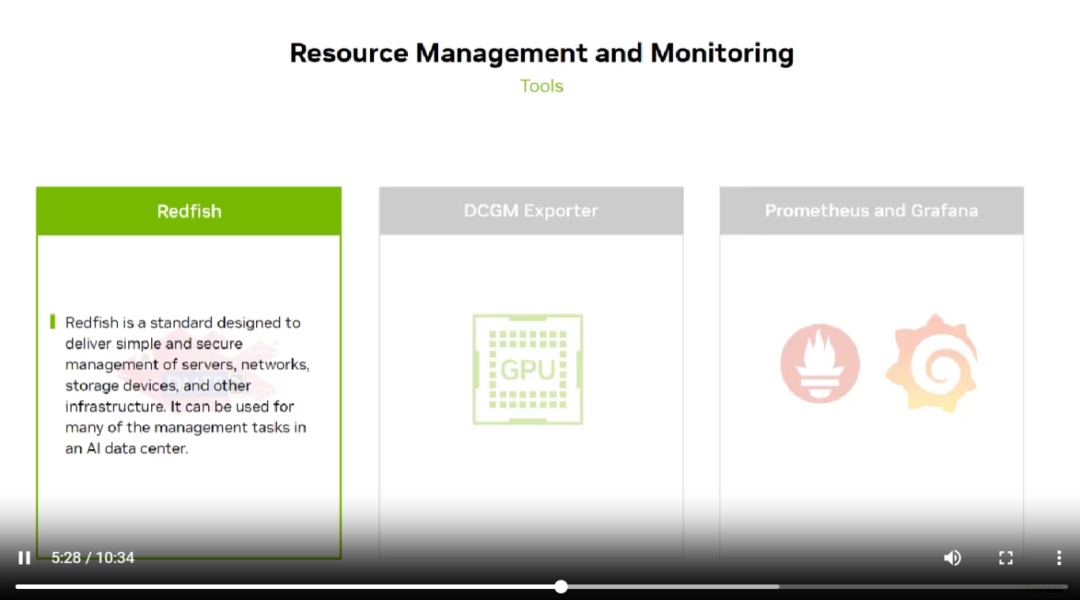The height and width of the screenshot is (600, 1080).
Task: Click the green Tools subtitle
Action: point(541,86)
